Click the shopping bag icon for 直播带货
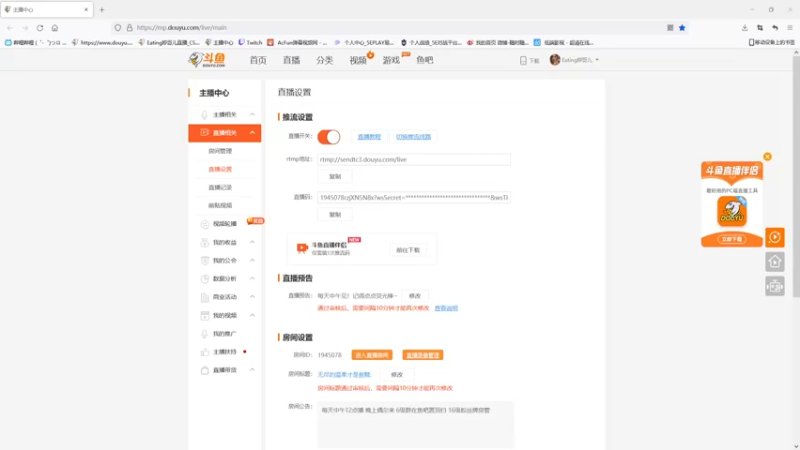 [x=205, y=370]
